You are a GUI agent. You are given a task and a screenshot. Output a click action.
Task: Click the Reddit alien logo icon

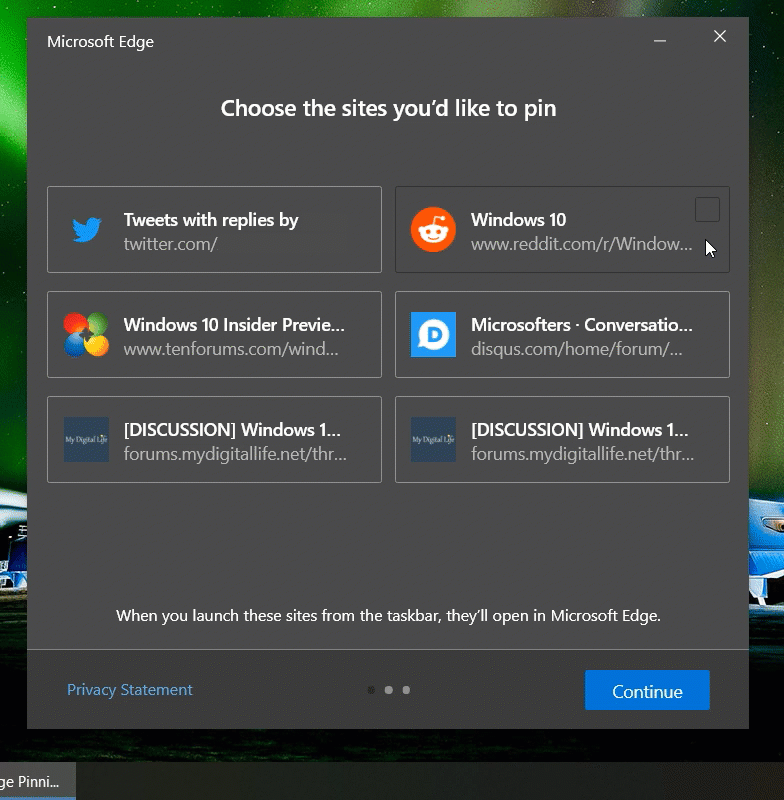[433, 230]
